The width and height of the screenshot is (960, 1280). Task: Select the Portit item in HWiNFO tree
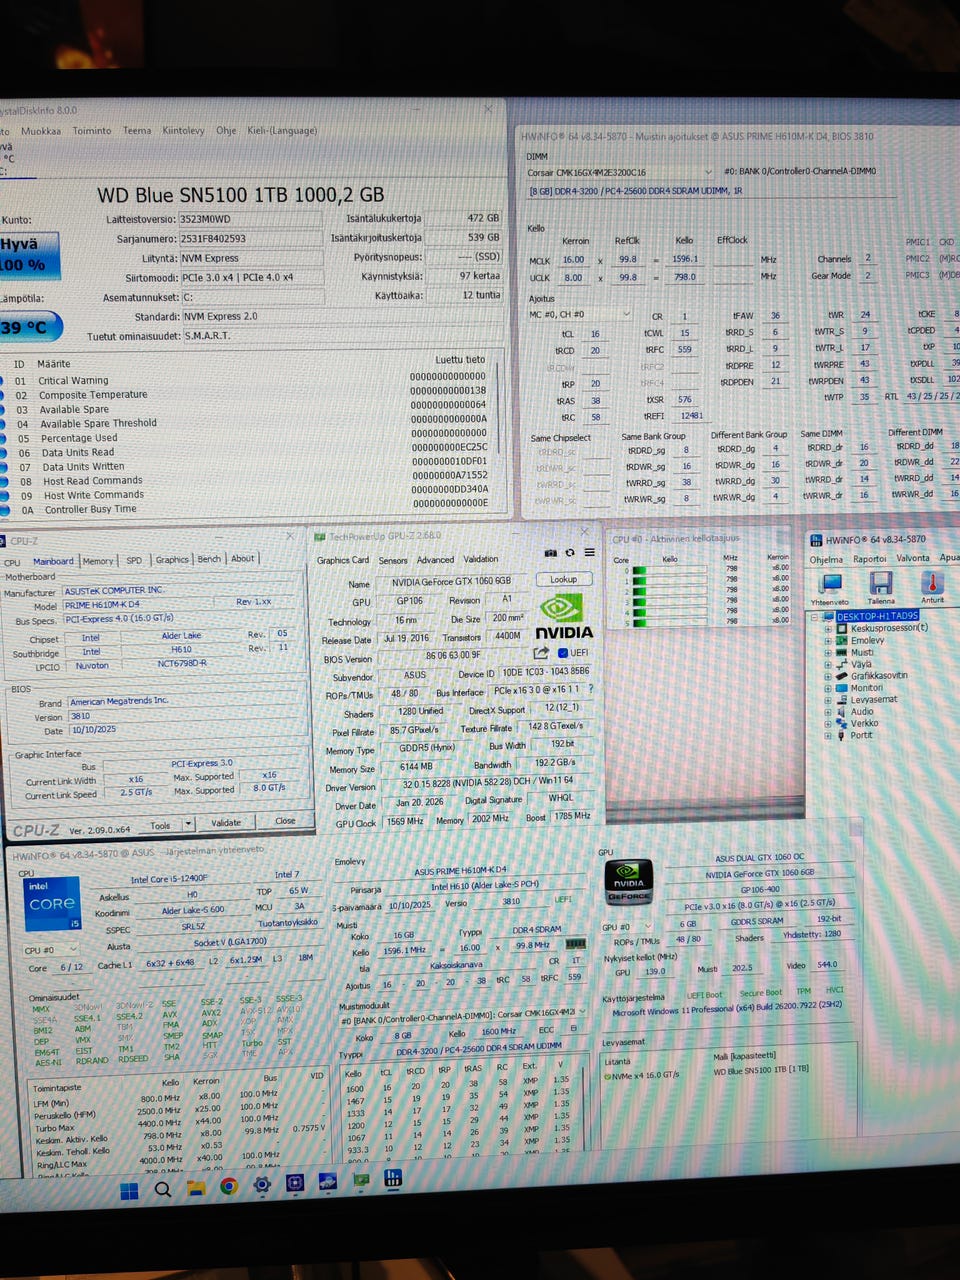point(862,735)
